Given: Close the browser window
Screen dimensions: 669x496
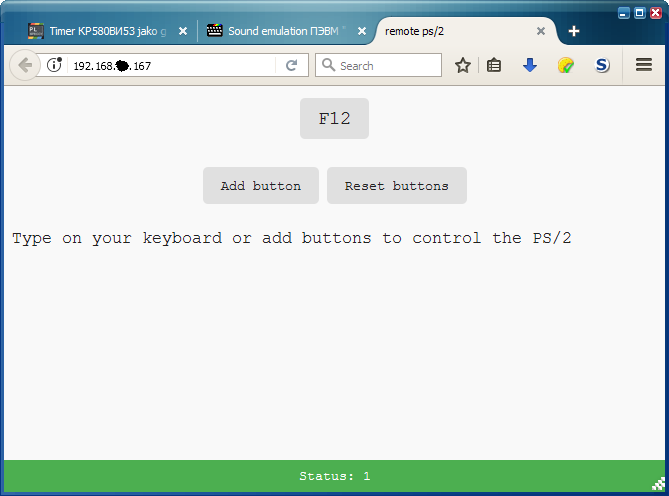Looking at the screenshot, I should click(x=656, y=13).
